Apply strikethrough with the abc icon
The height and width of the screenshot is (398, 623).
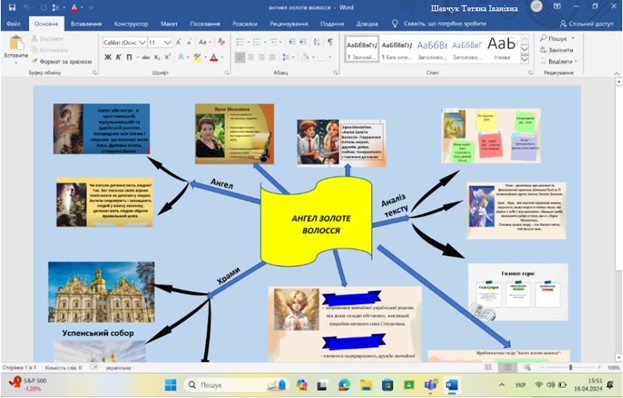coord(146,58)
